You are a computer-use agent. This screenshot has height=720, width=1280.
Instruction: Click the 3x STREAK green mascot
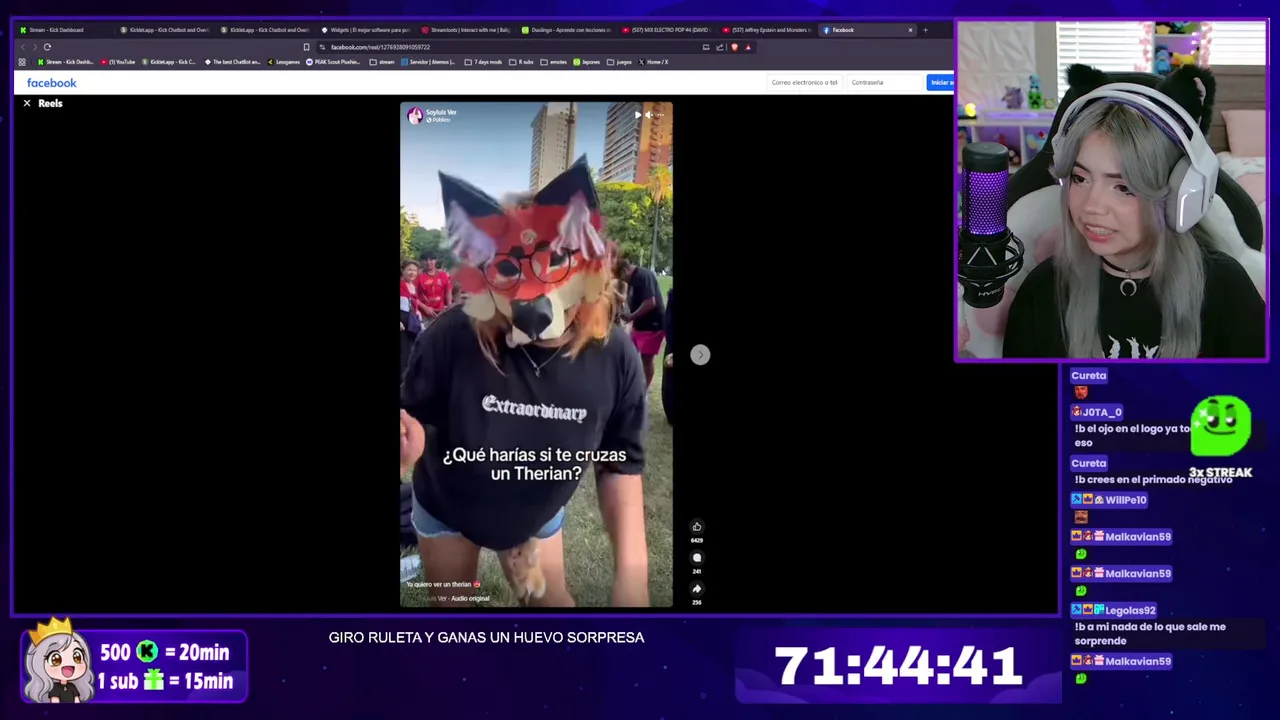1220,427
